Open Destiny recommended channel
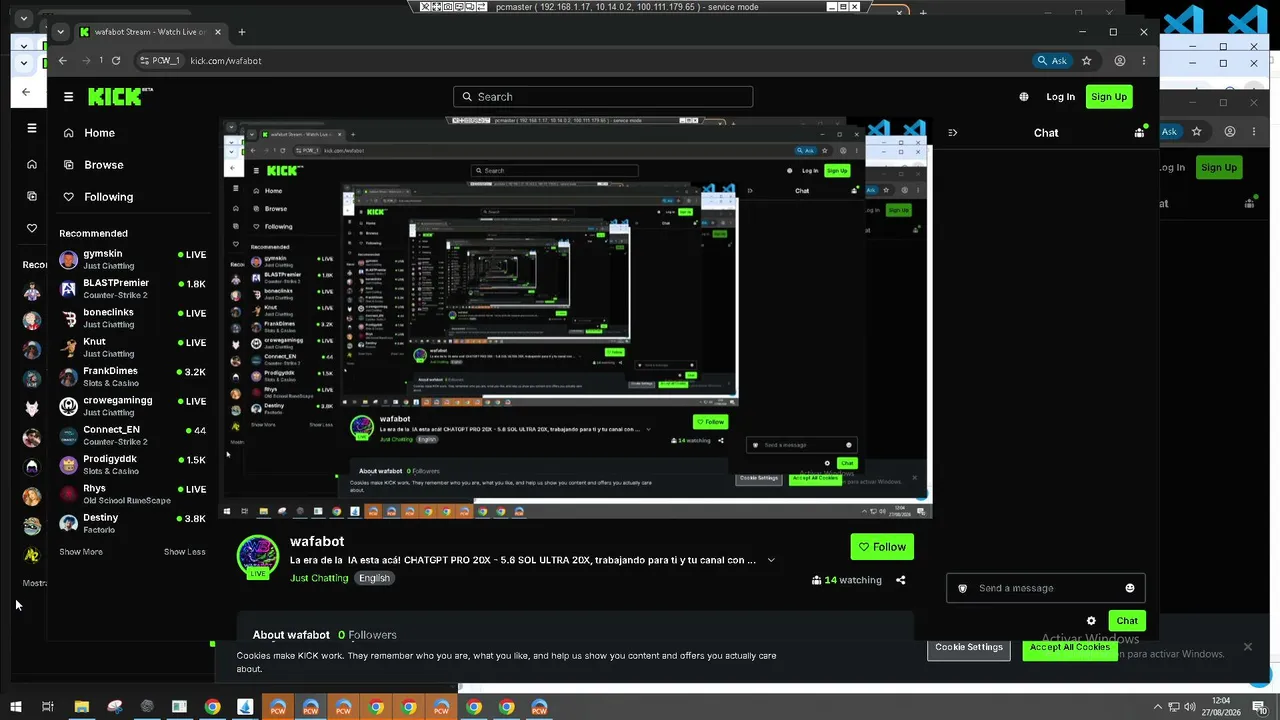1280x720 pixels. (x=133, y=524)
